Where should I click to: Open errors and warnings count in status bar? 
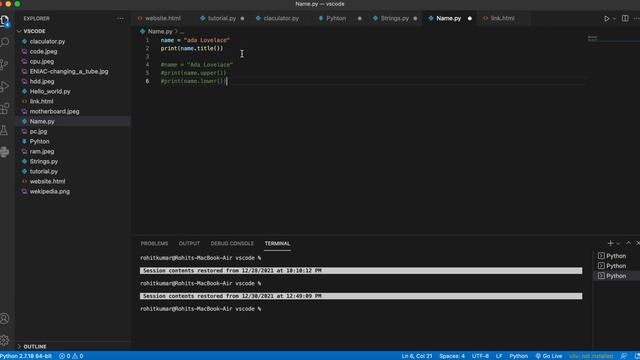[x=71, y=356]
